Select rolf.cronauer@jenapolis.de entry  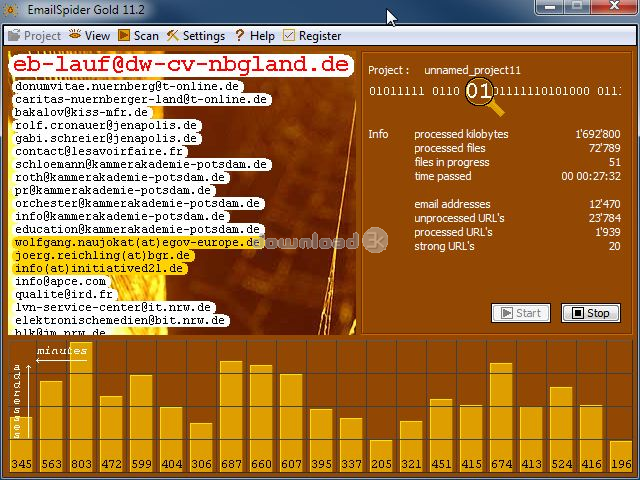pyautogui.click(x=106, y=125)
